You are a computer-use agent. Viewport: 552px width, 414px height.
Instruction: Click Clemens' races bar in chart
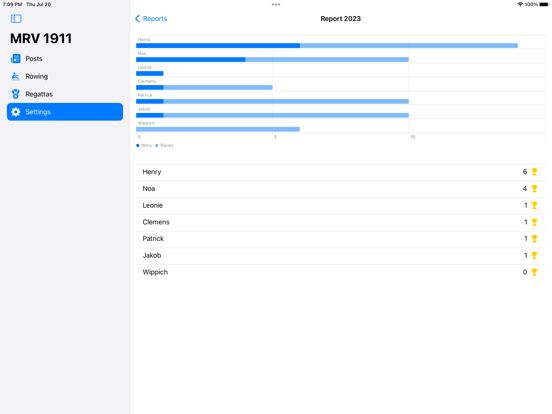[218, 87]
